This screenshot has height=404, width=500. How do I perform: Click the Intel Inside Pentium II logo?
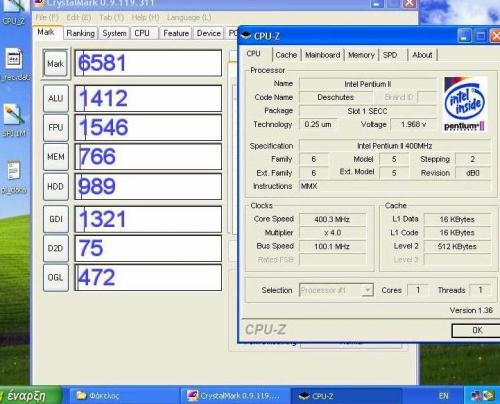(465, 104)
